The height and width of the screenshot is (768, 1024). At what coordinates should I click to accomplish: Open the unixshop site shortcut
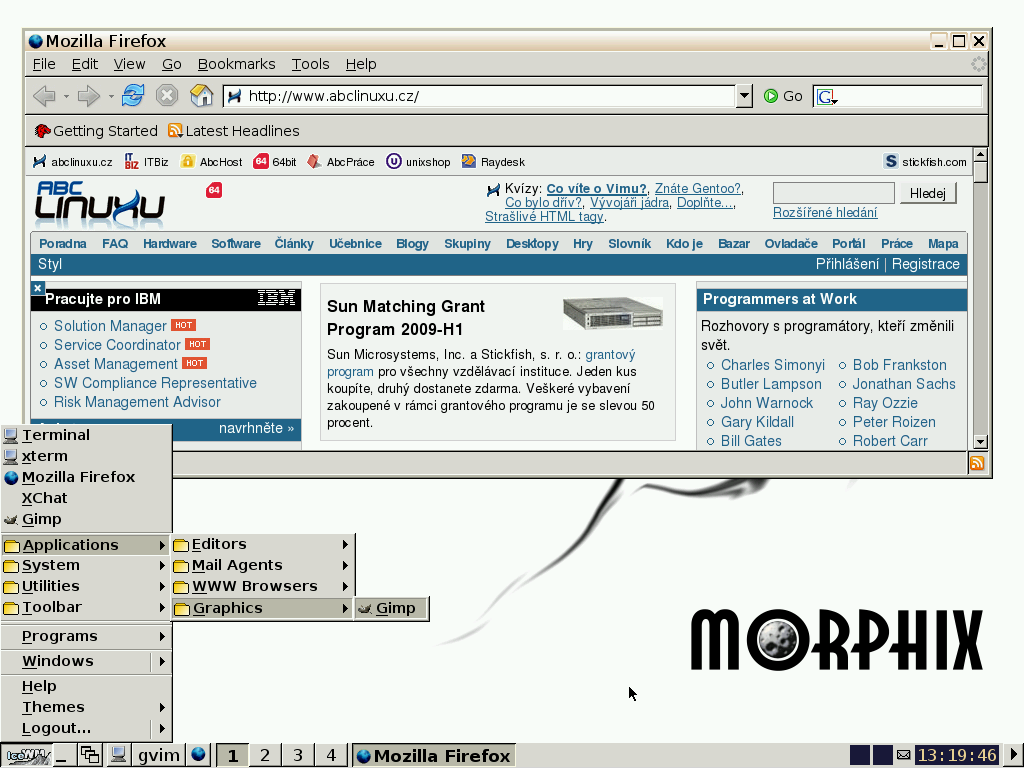coord(418,162)
